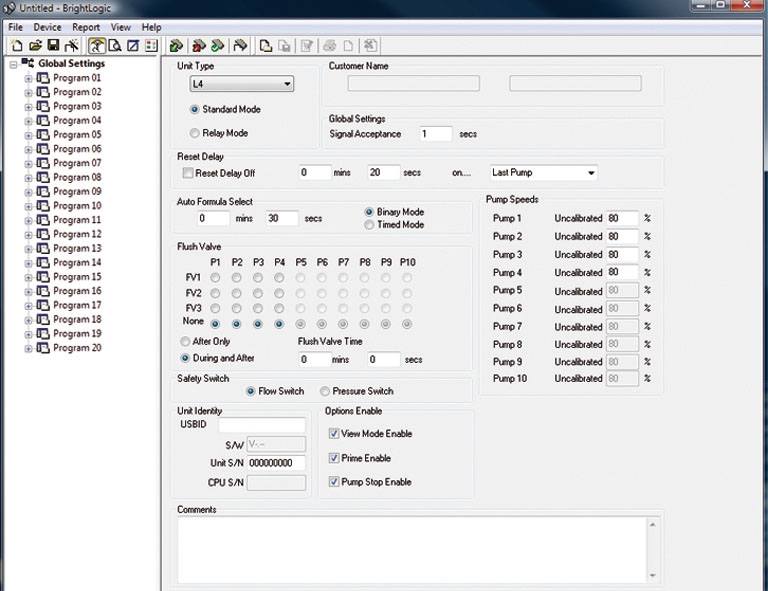Image resolution: width=768 pixels, height=591 pixels.
Task: Click the Unit S/N input field
Action: click(x=276, y=463)
